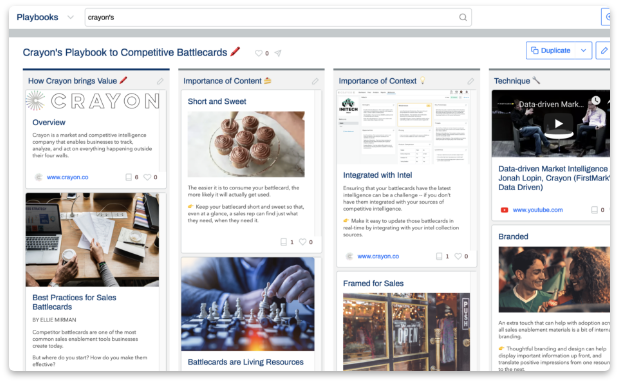Select the How Crayon brings Value header

click(x=72, y=81)
